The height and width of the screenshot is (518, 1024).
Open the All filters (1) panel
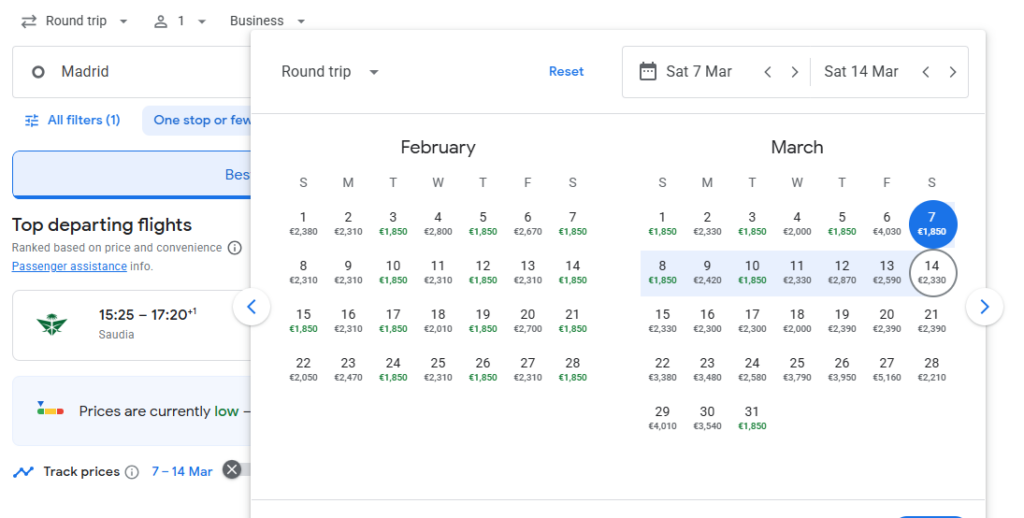[72, 120]
